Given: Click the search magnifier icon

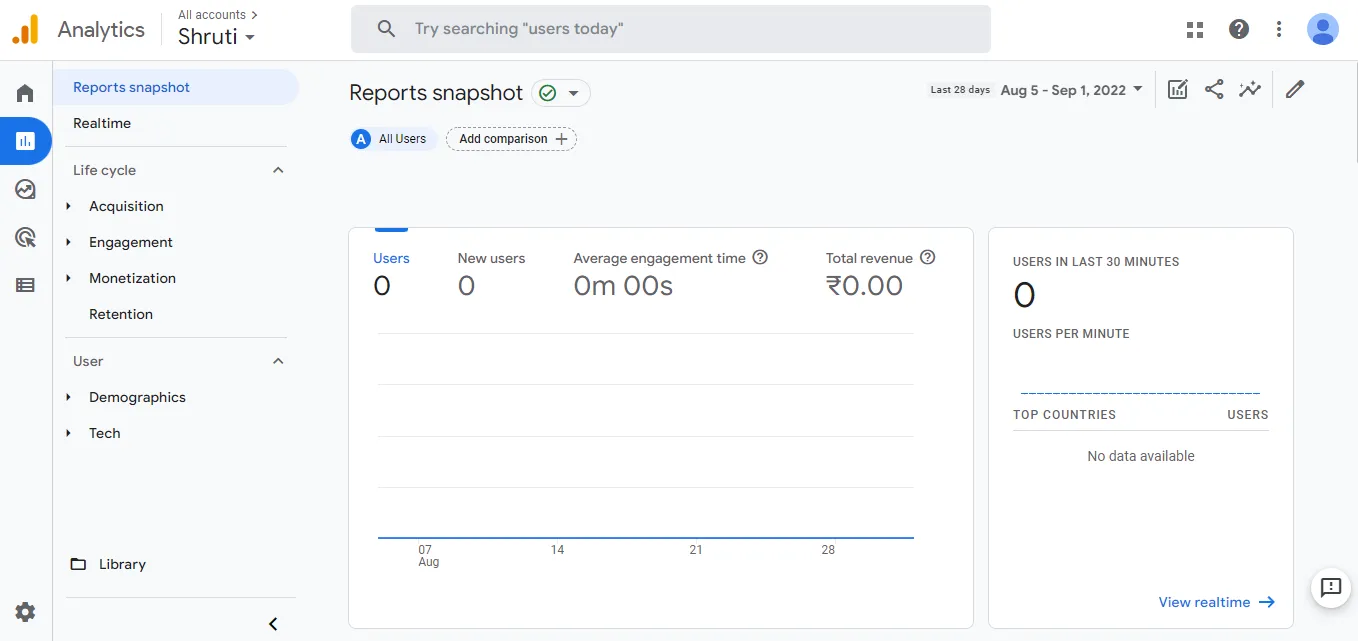Looking at the screenshot, I should (x=386, y=29).
